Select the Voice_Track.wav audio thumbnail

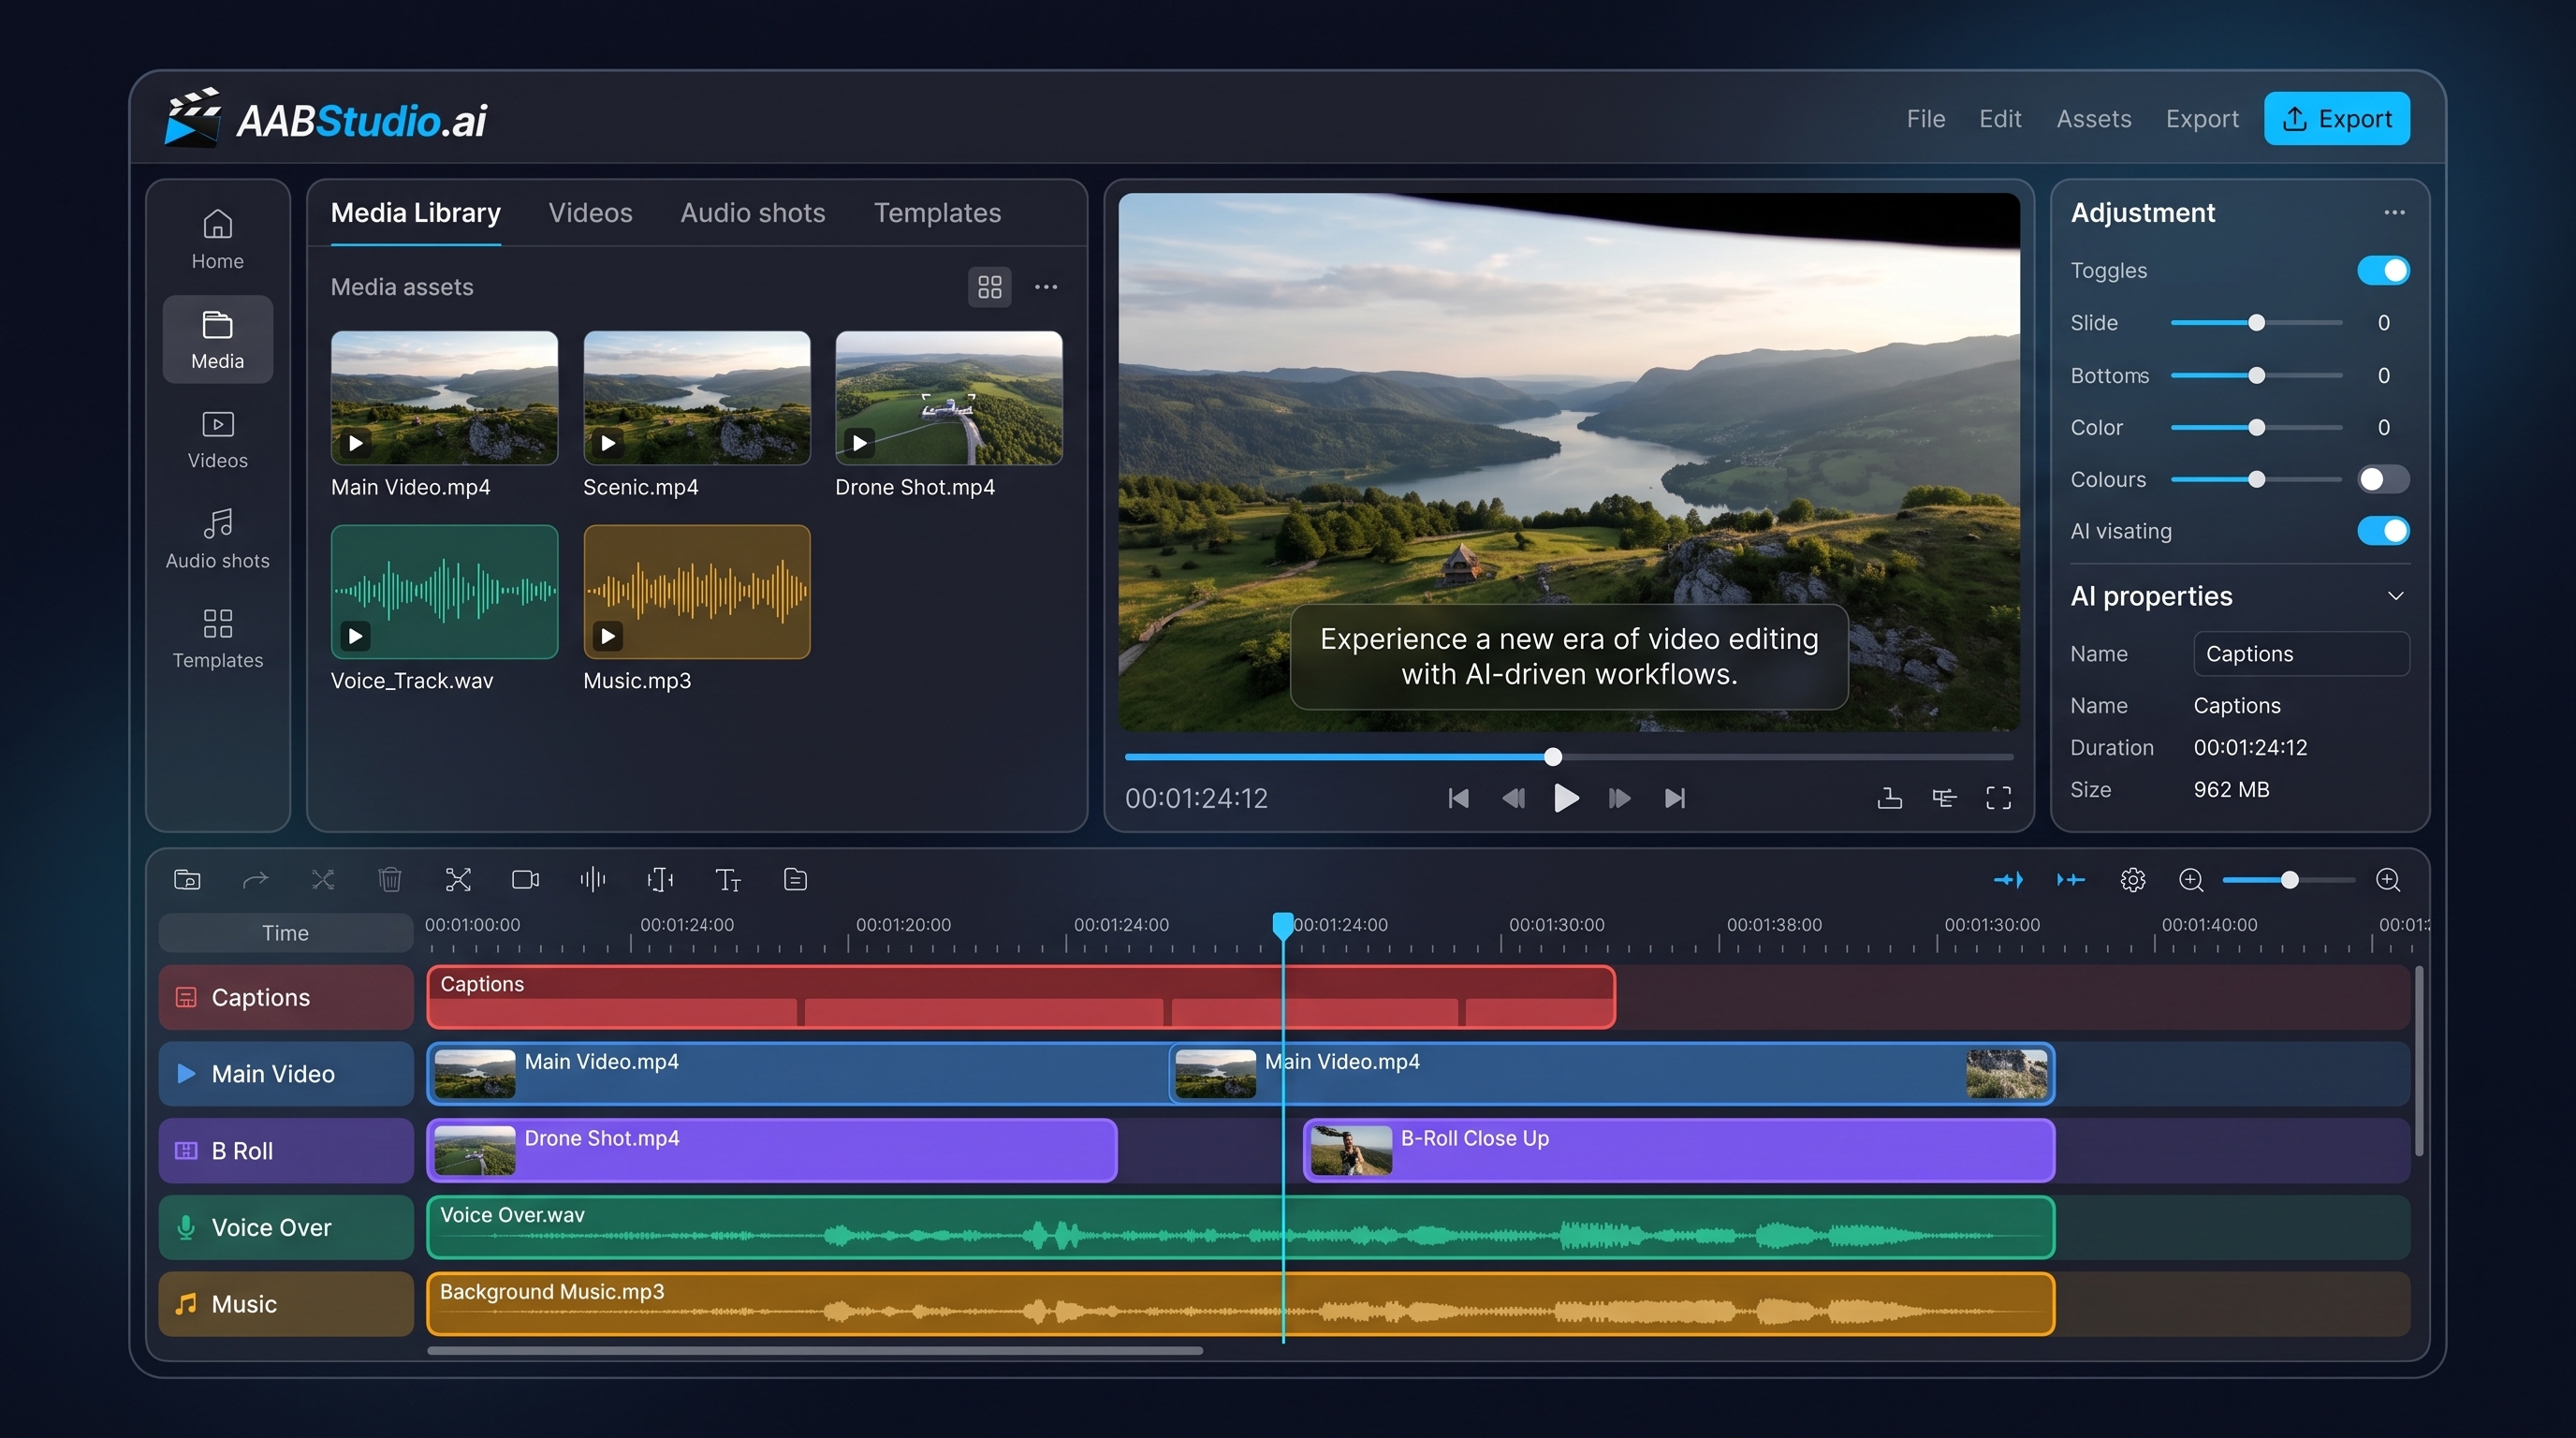click(x=444, y=592)
